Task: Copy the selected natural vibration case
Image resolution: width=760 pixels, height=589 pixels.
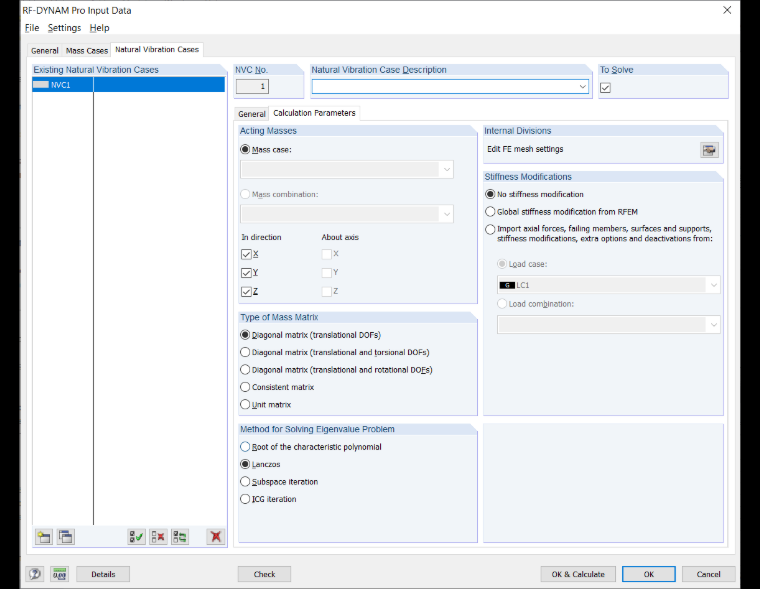Action: pos(65,537)
